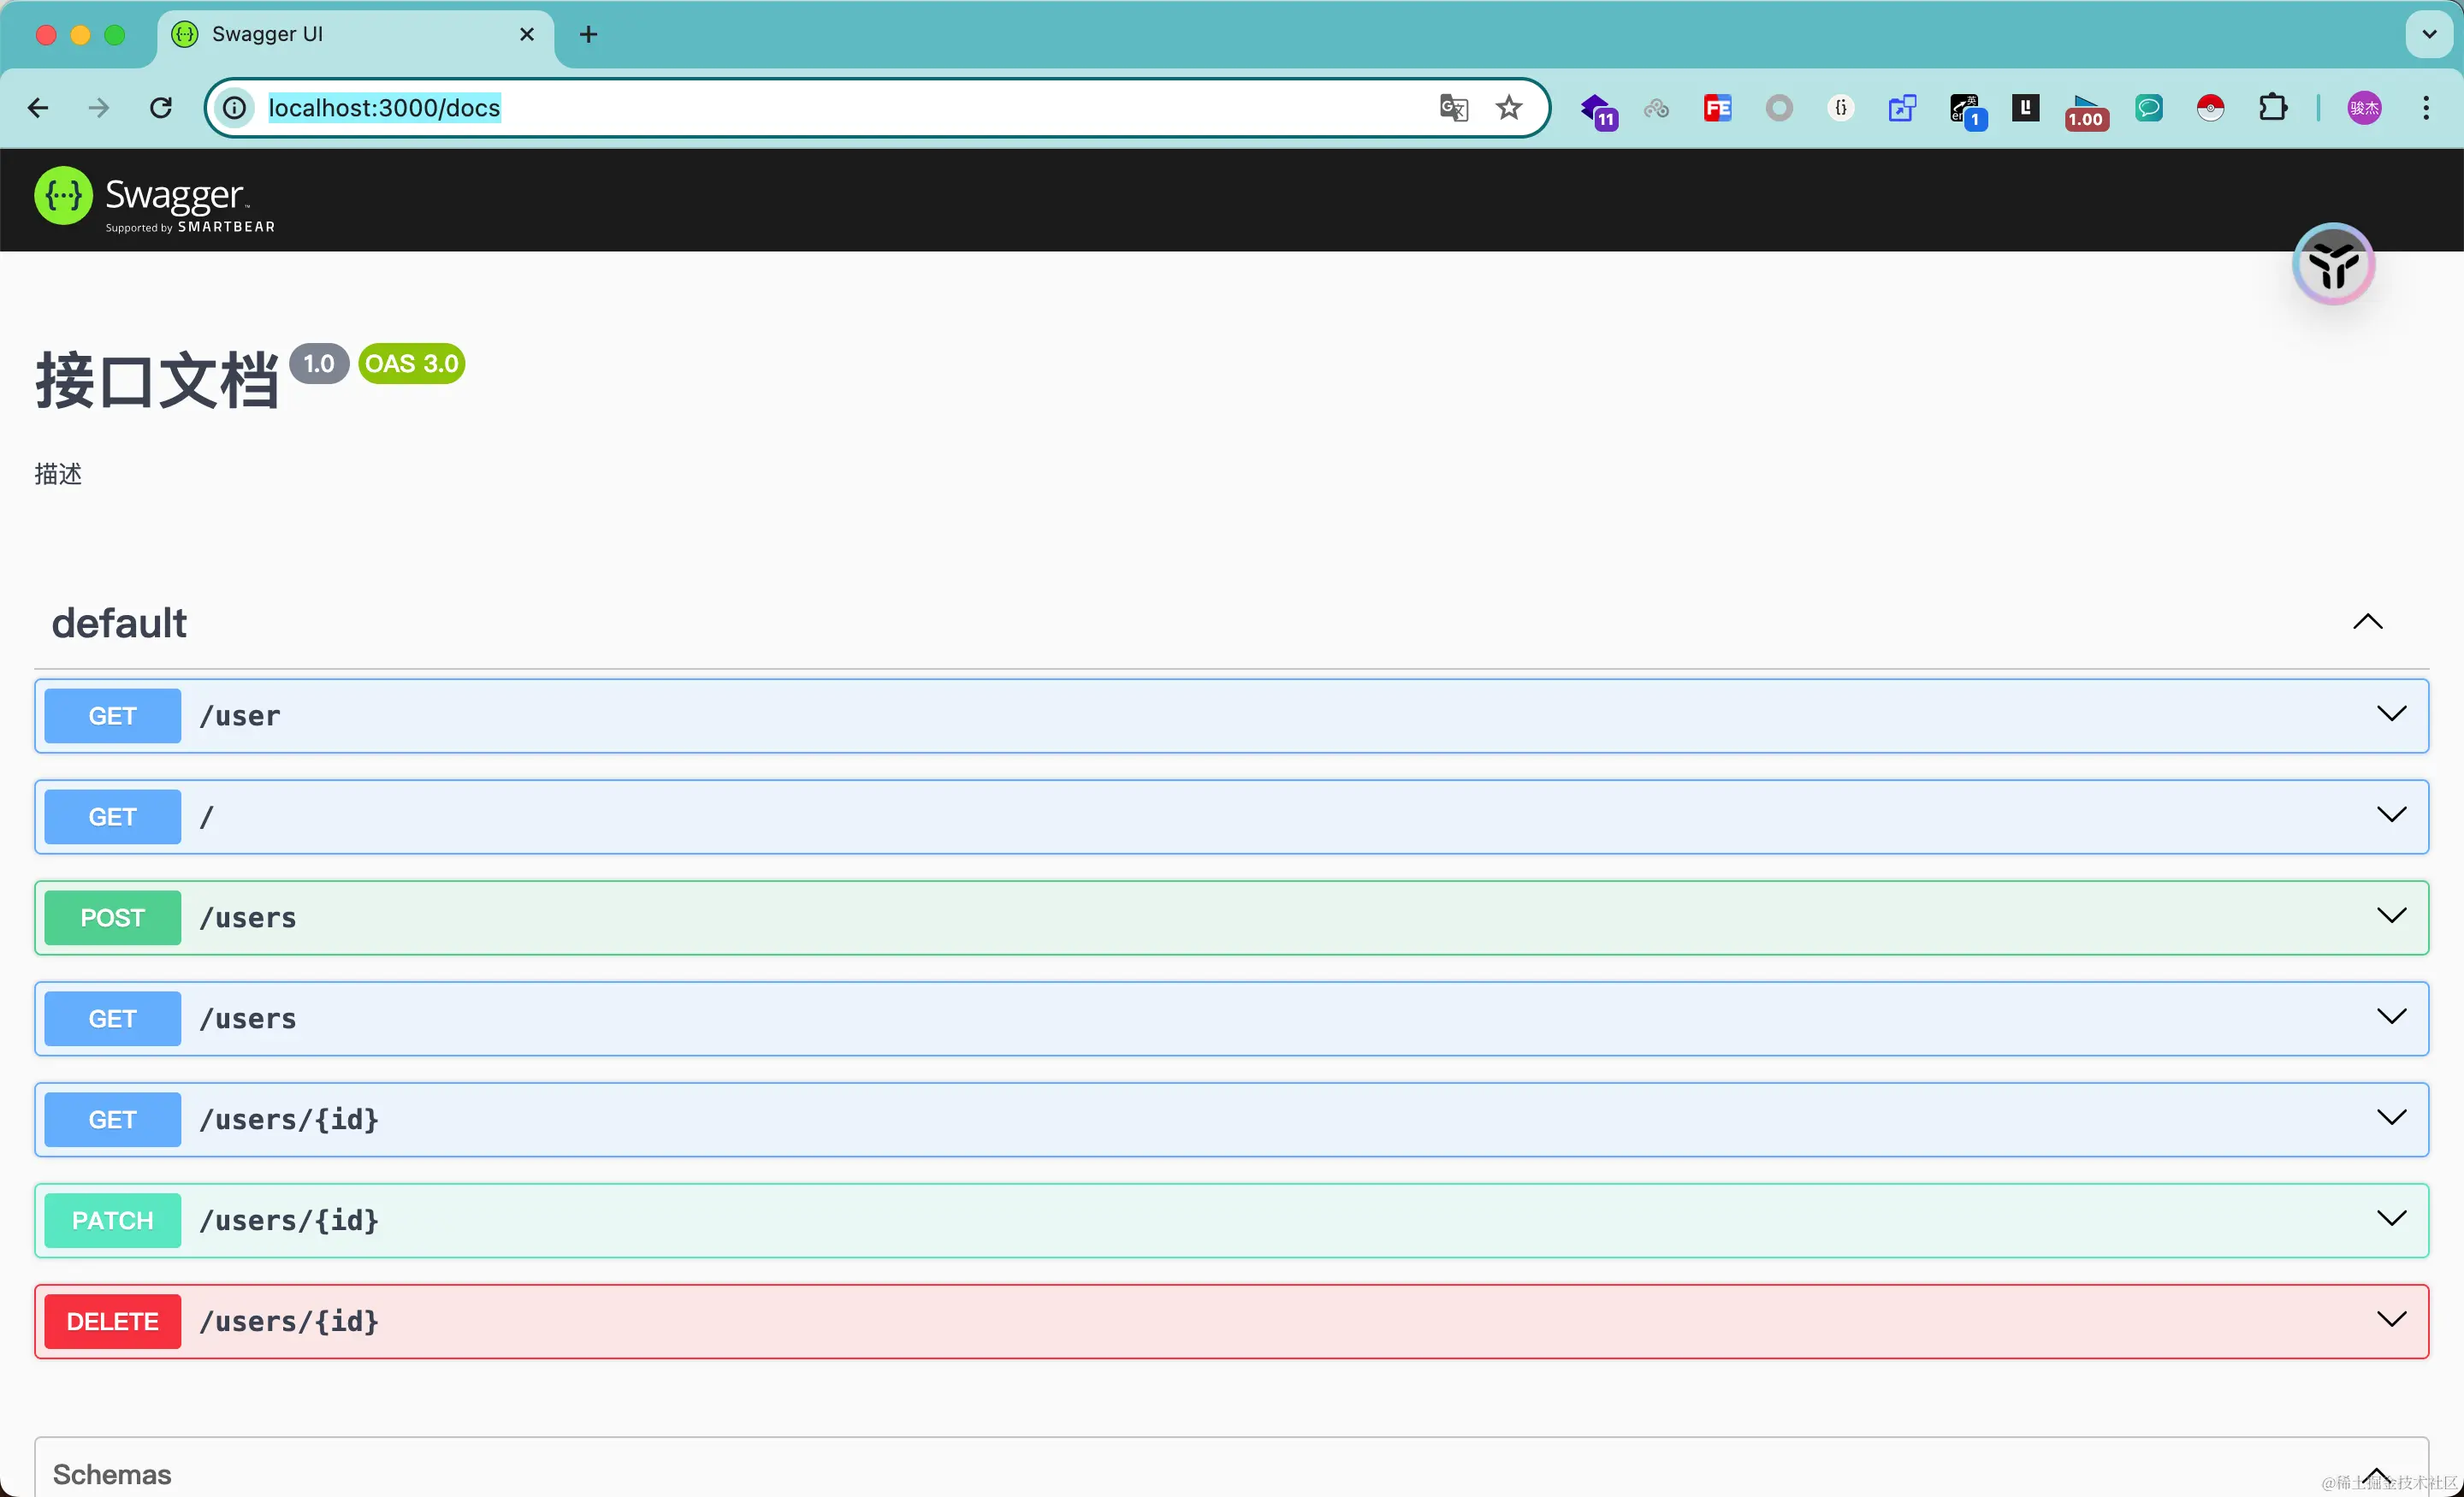This screenshot has height=1497, width=2464.
Task: Click the POST method button for /users
Action: (112, 918)
